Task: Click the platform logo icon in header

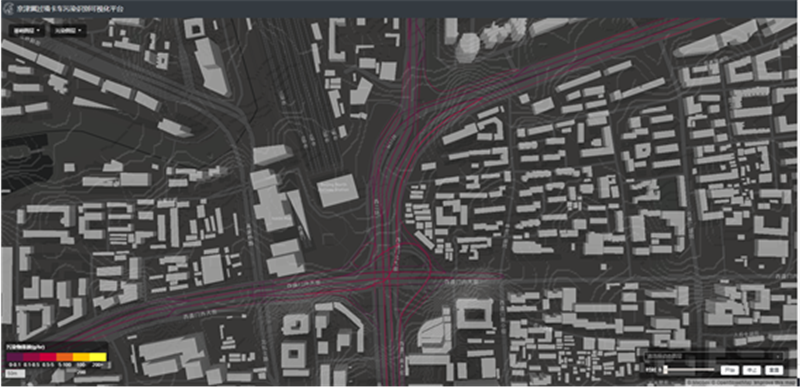Action: click(x=9, y=9)
